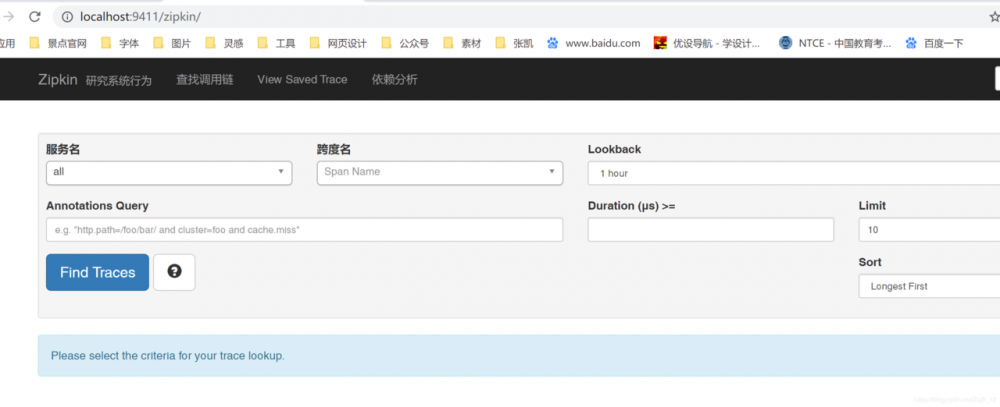Click the forward navigation arrow
1000x407 pixels.
click(x=8, y=17)
